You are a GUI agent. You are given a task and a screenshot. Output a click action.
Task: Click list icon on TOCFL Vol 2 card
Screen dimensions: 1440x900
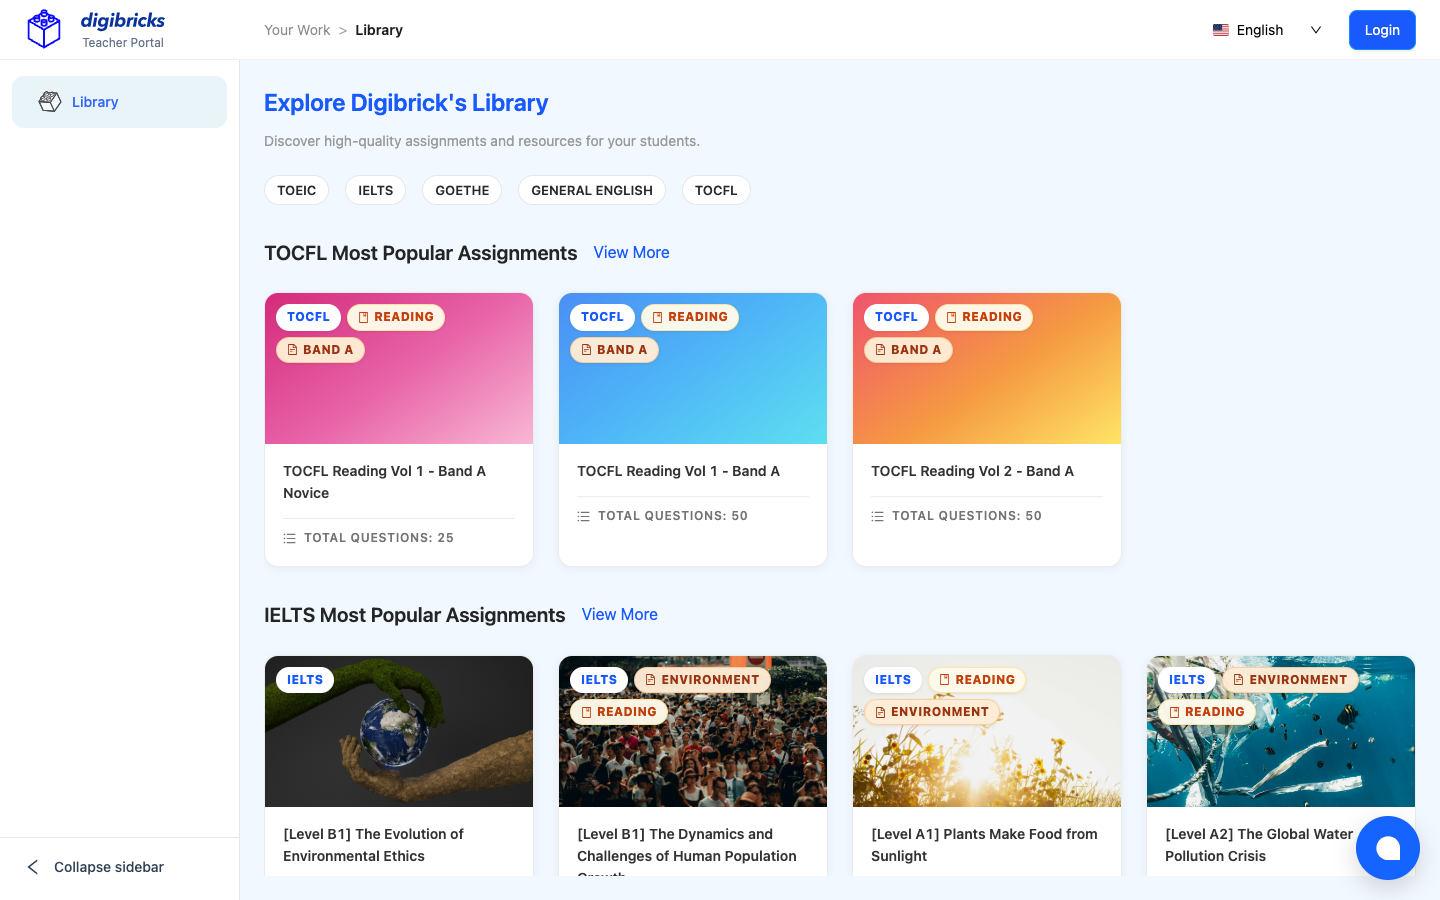pyautogui.click(x=877, y=516)
